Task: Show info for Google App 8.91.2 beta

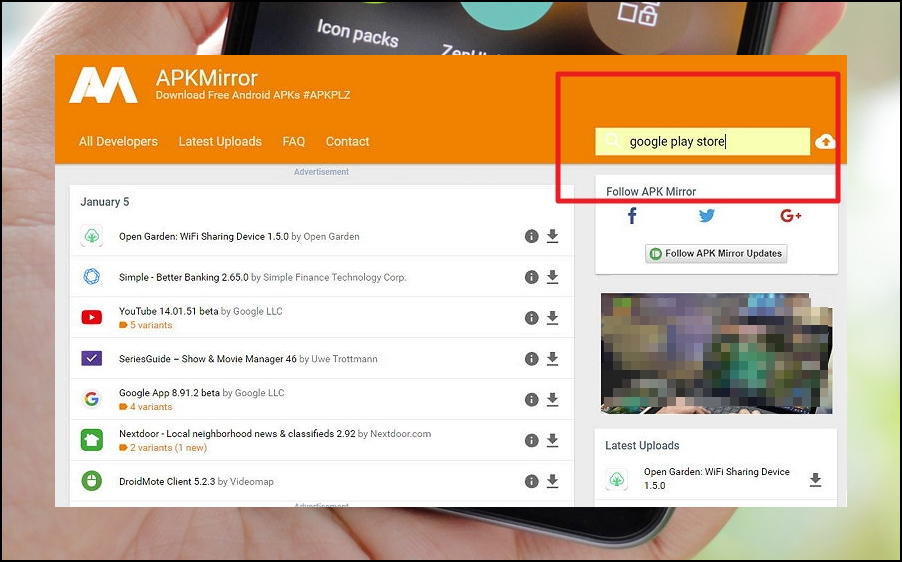Action: [x=532, y=400]
